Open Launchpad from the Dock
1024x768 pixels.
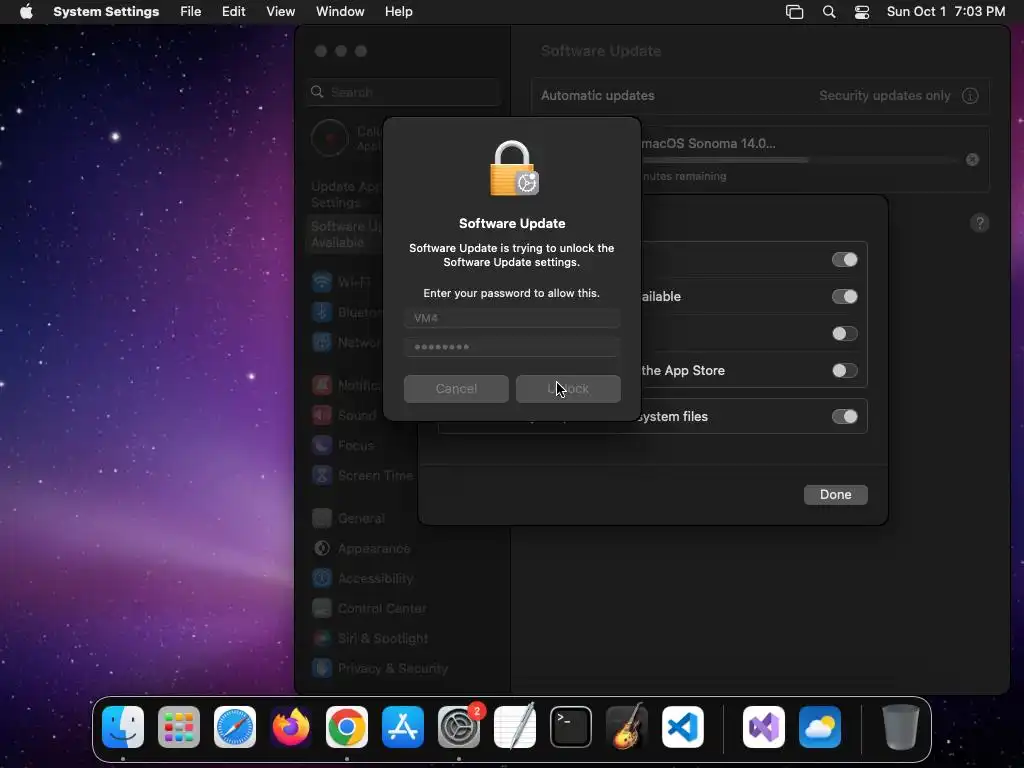point(179,727)
